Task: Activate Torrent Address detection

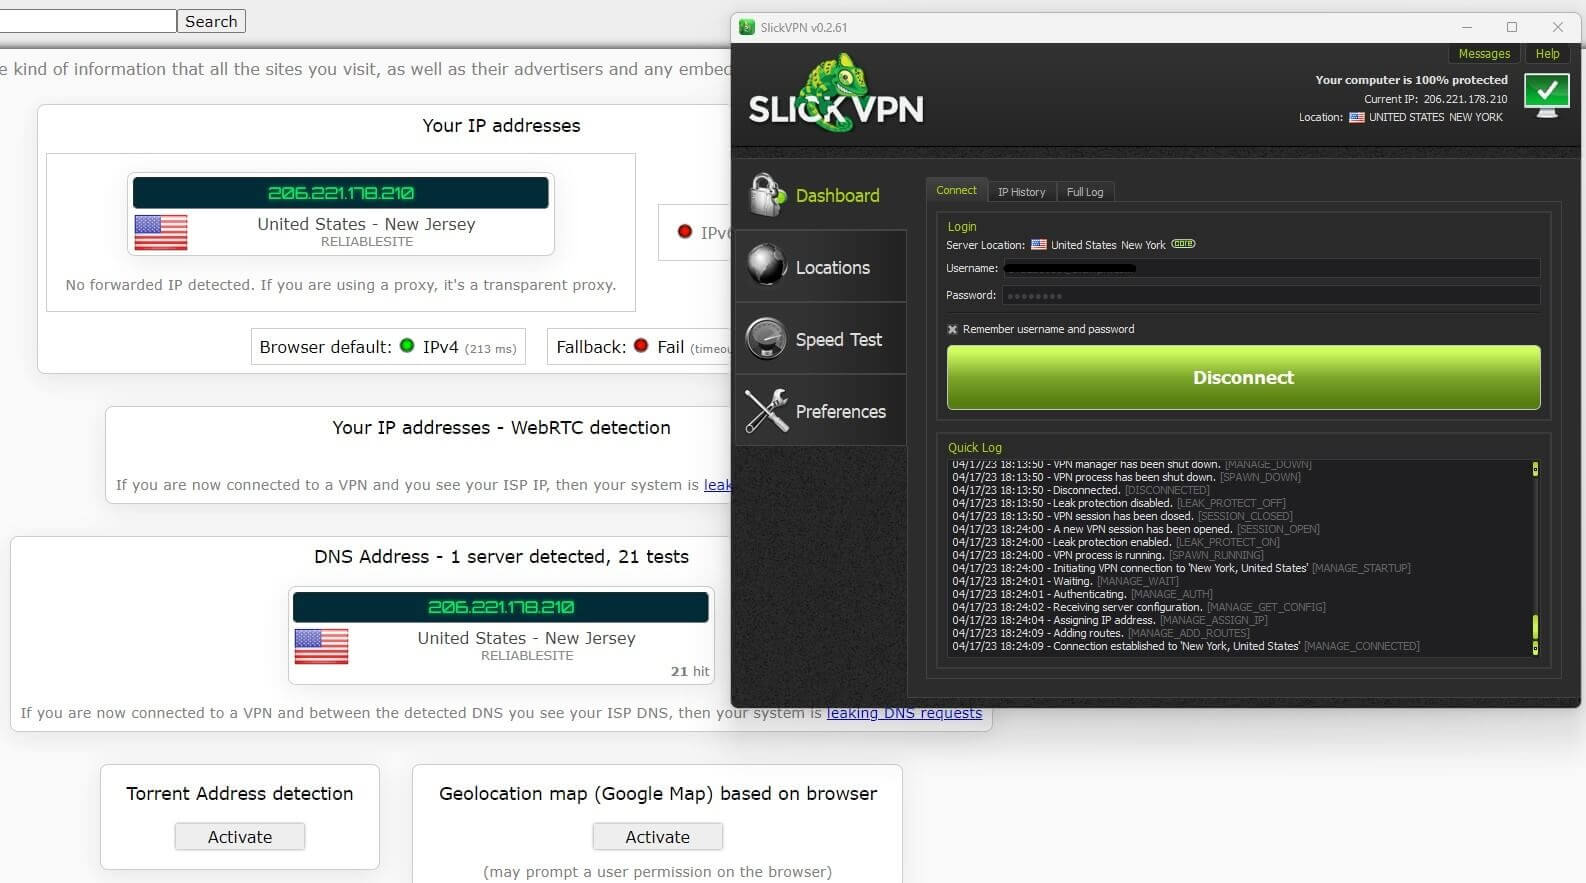Action: [x=240, y=837]
